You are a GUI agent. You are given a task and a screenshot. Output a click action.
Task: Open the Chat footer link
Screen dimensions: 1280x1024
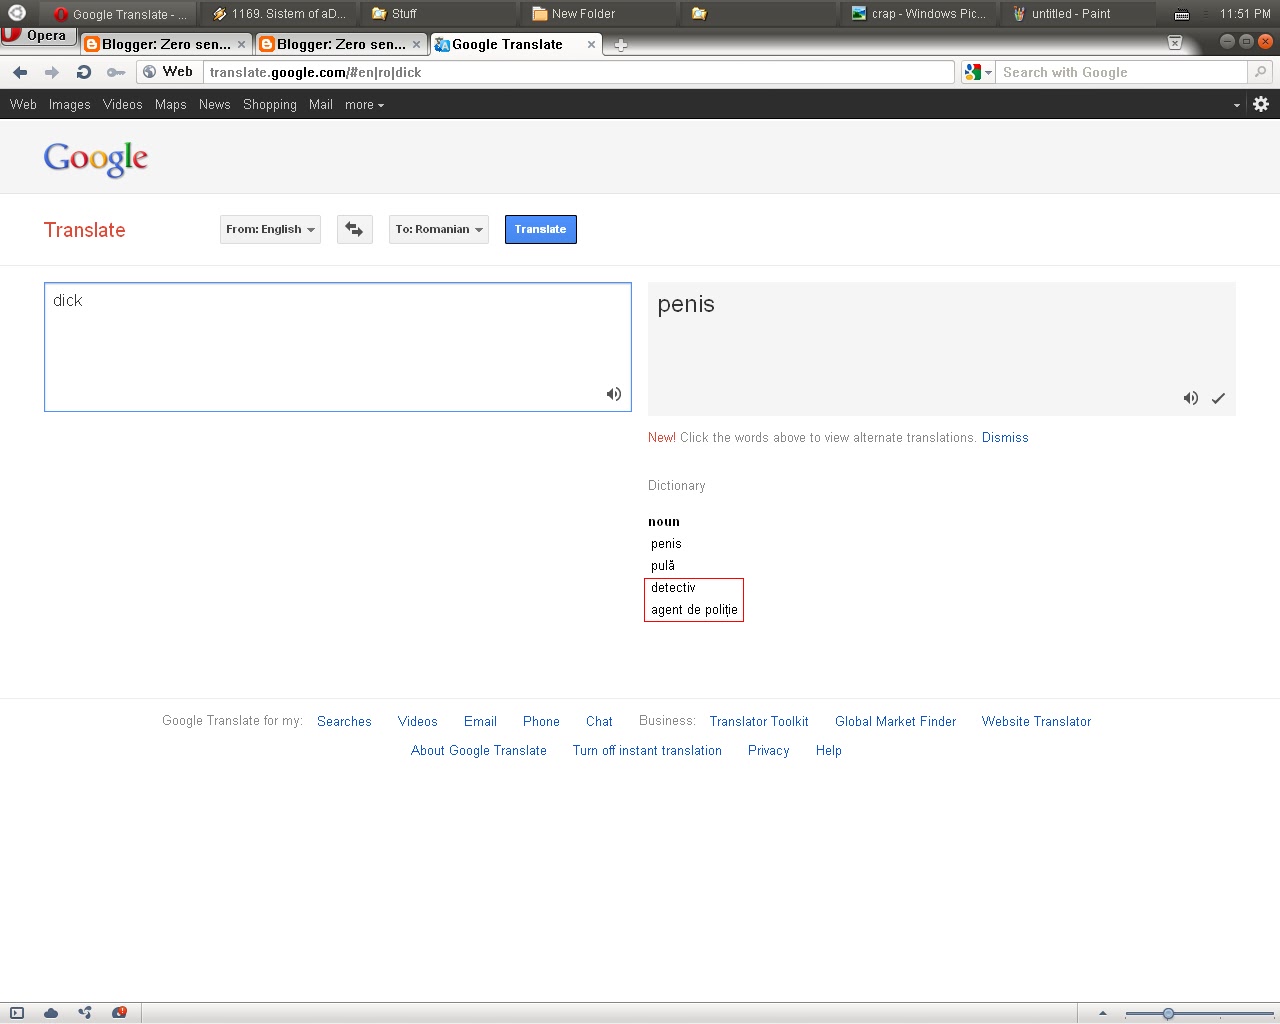(x=599, y=721)
